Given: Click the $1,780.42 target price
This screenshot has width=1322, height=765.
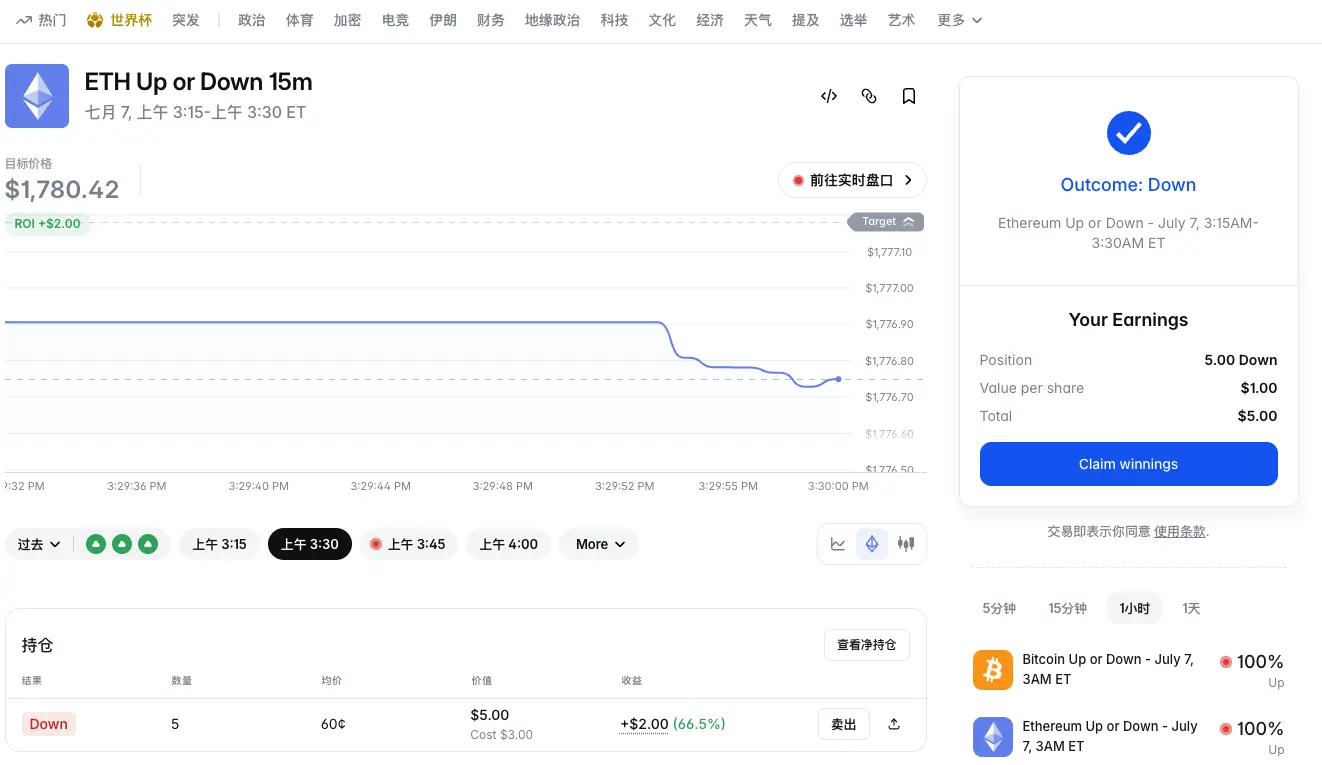Looking at the screenshot, I should [x=62, y=189].
